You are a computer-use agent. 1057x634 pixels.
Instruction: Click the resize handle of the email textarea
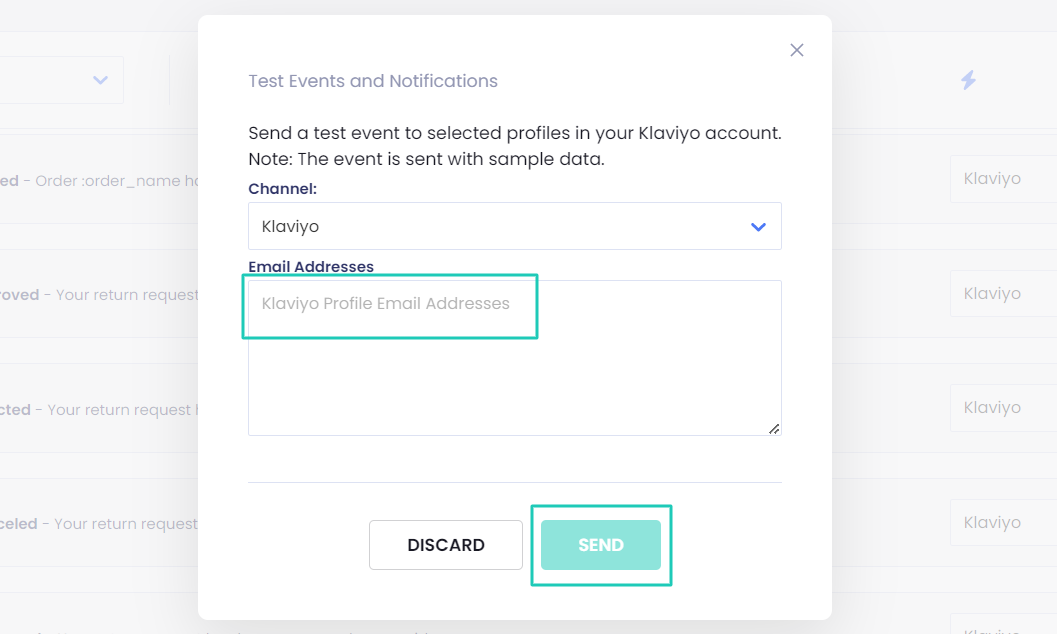point(774,428)
